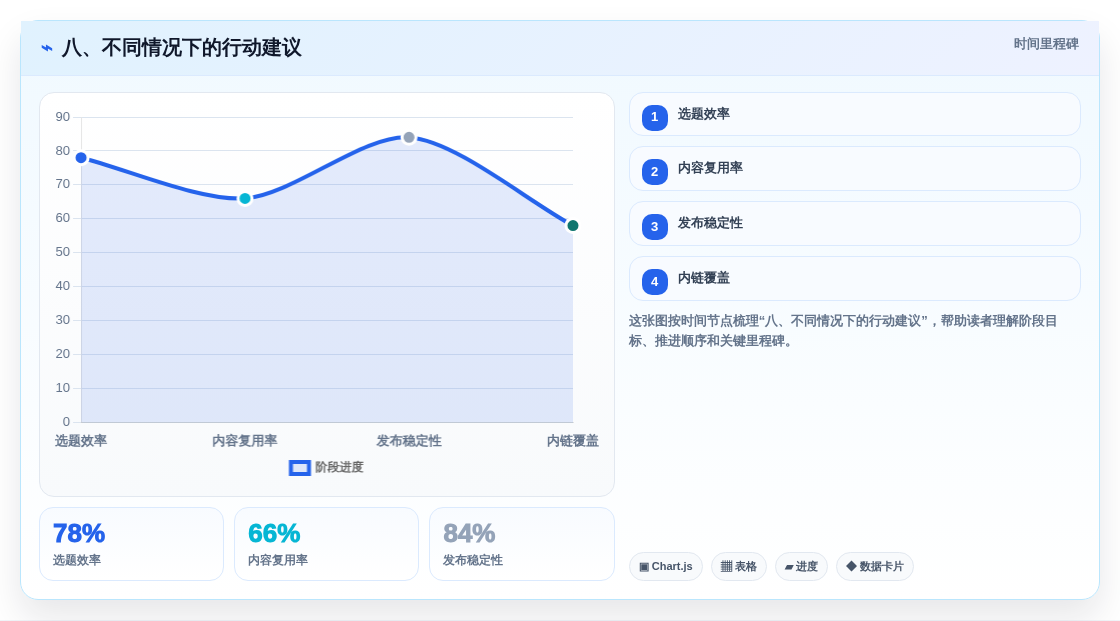Screen dimensions: 1120x621
Task: Click the diamond icon in 数据卡片 chip
Action: point(851,566)
